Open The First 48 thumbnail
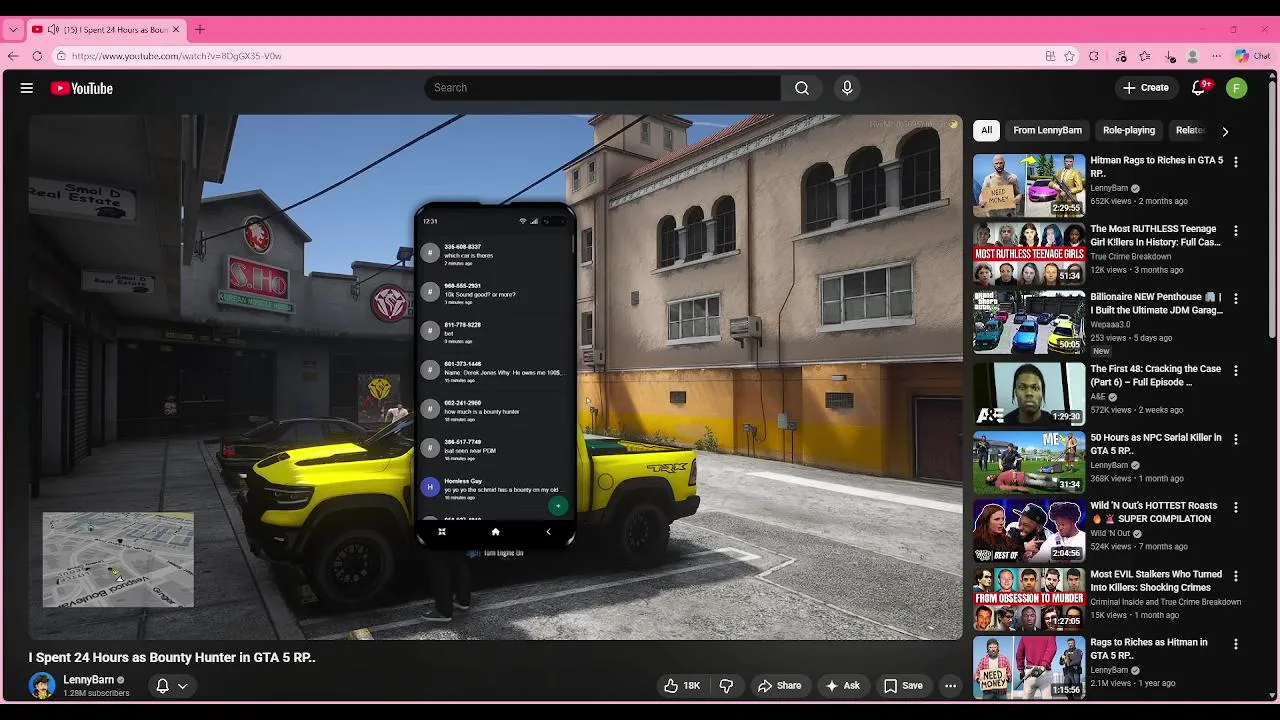Viewport: 1280px width, 720px height. coord(1029,394)
